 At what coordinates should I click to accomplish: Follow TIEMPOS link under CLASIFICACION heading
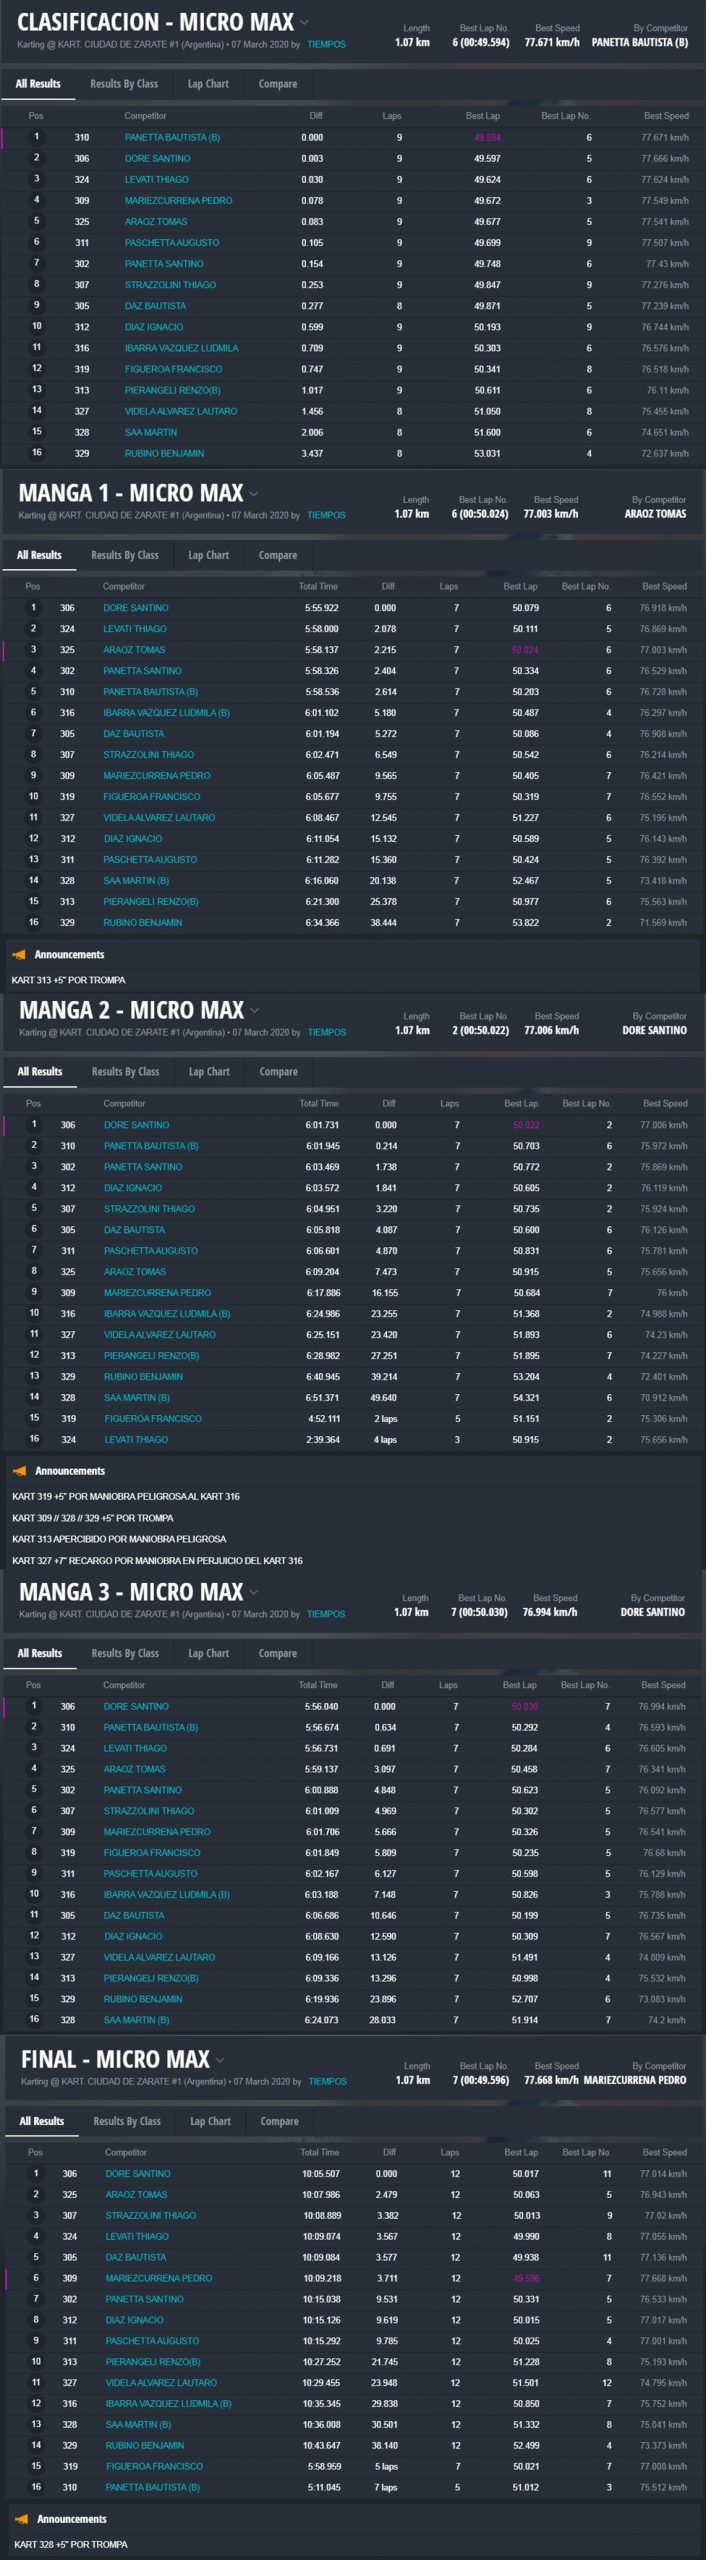326,45
